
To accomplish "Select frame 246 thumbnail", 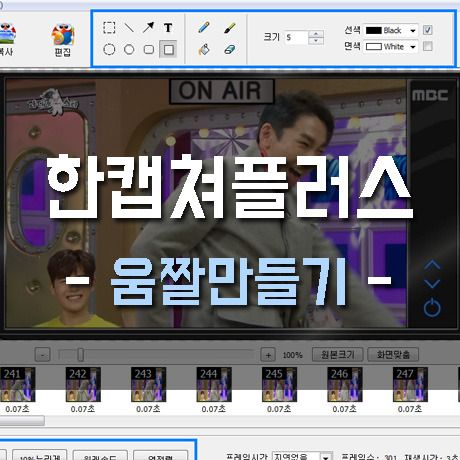I will pyautogui.click(x=344, y=384).
